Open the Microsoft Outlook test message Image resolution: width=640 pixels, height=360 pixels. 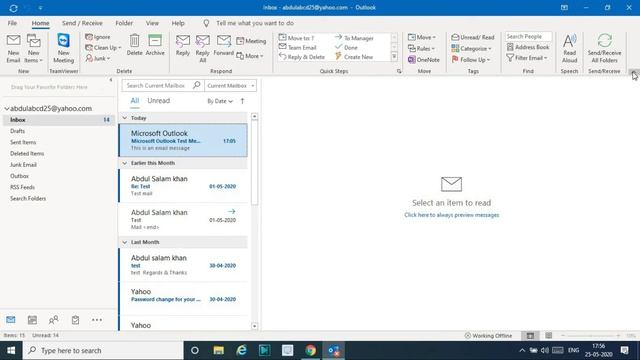click(x=183, y=140)
